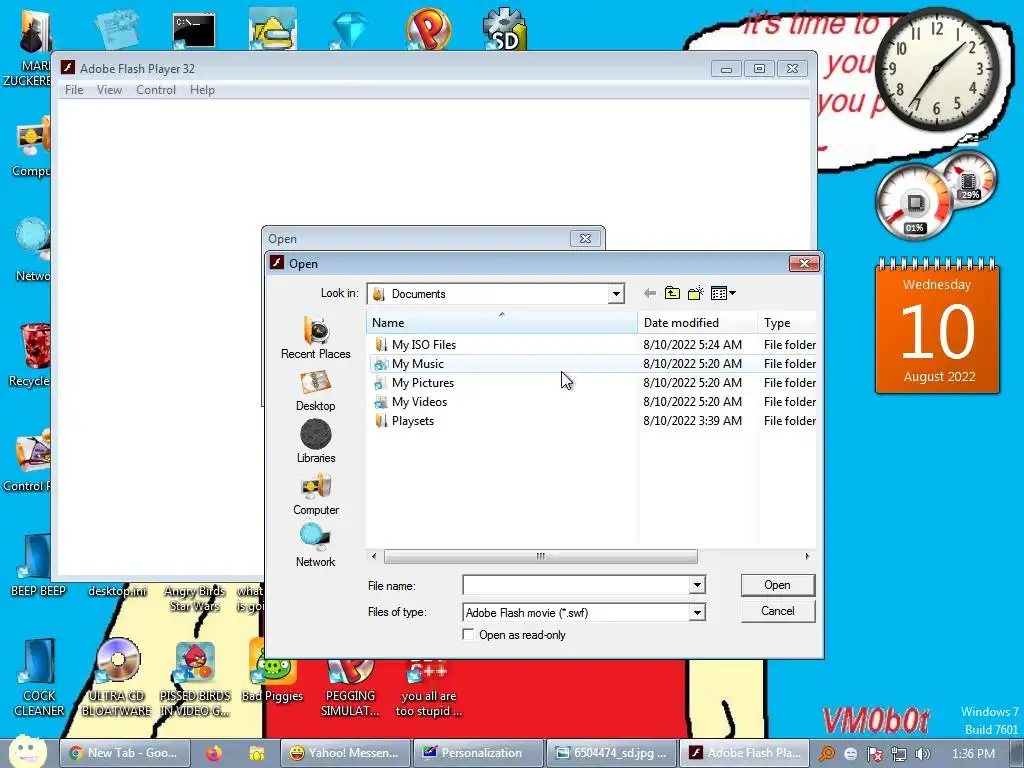Click left arrow of file list scrollbar
1024x768 pixels.
[374, 556]
